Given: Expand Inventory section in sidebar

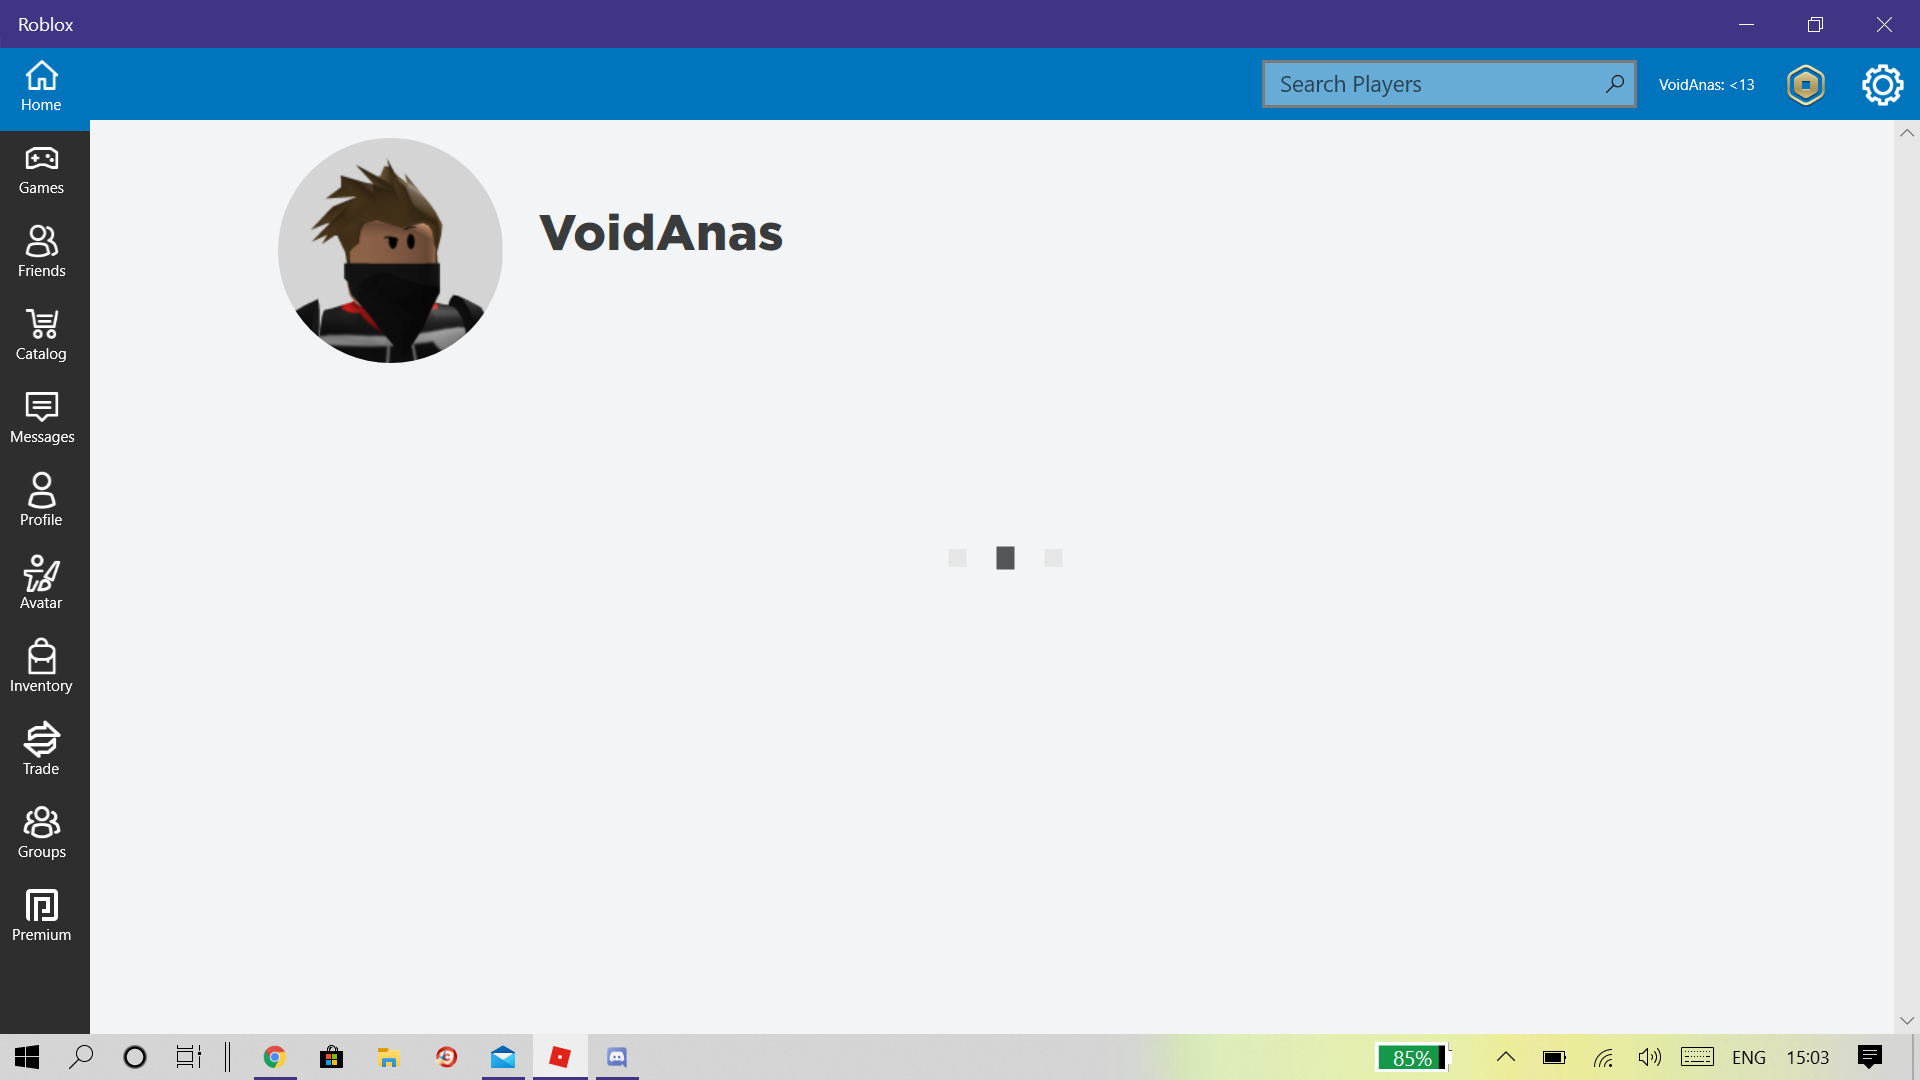Looking at the screenshot, I should point(41,666).
